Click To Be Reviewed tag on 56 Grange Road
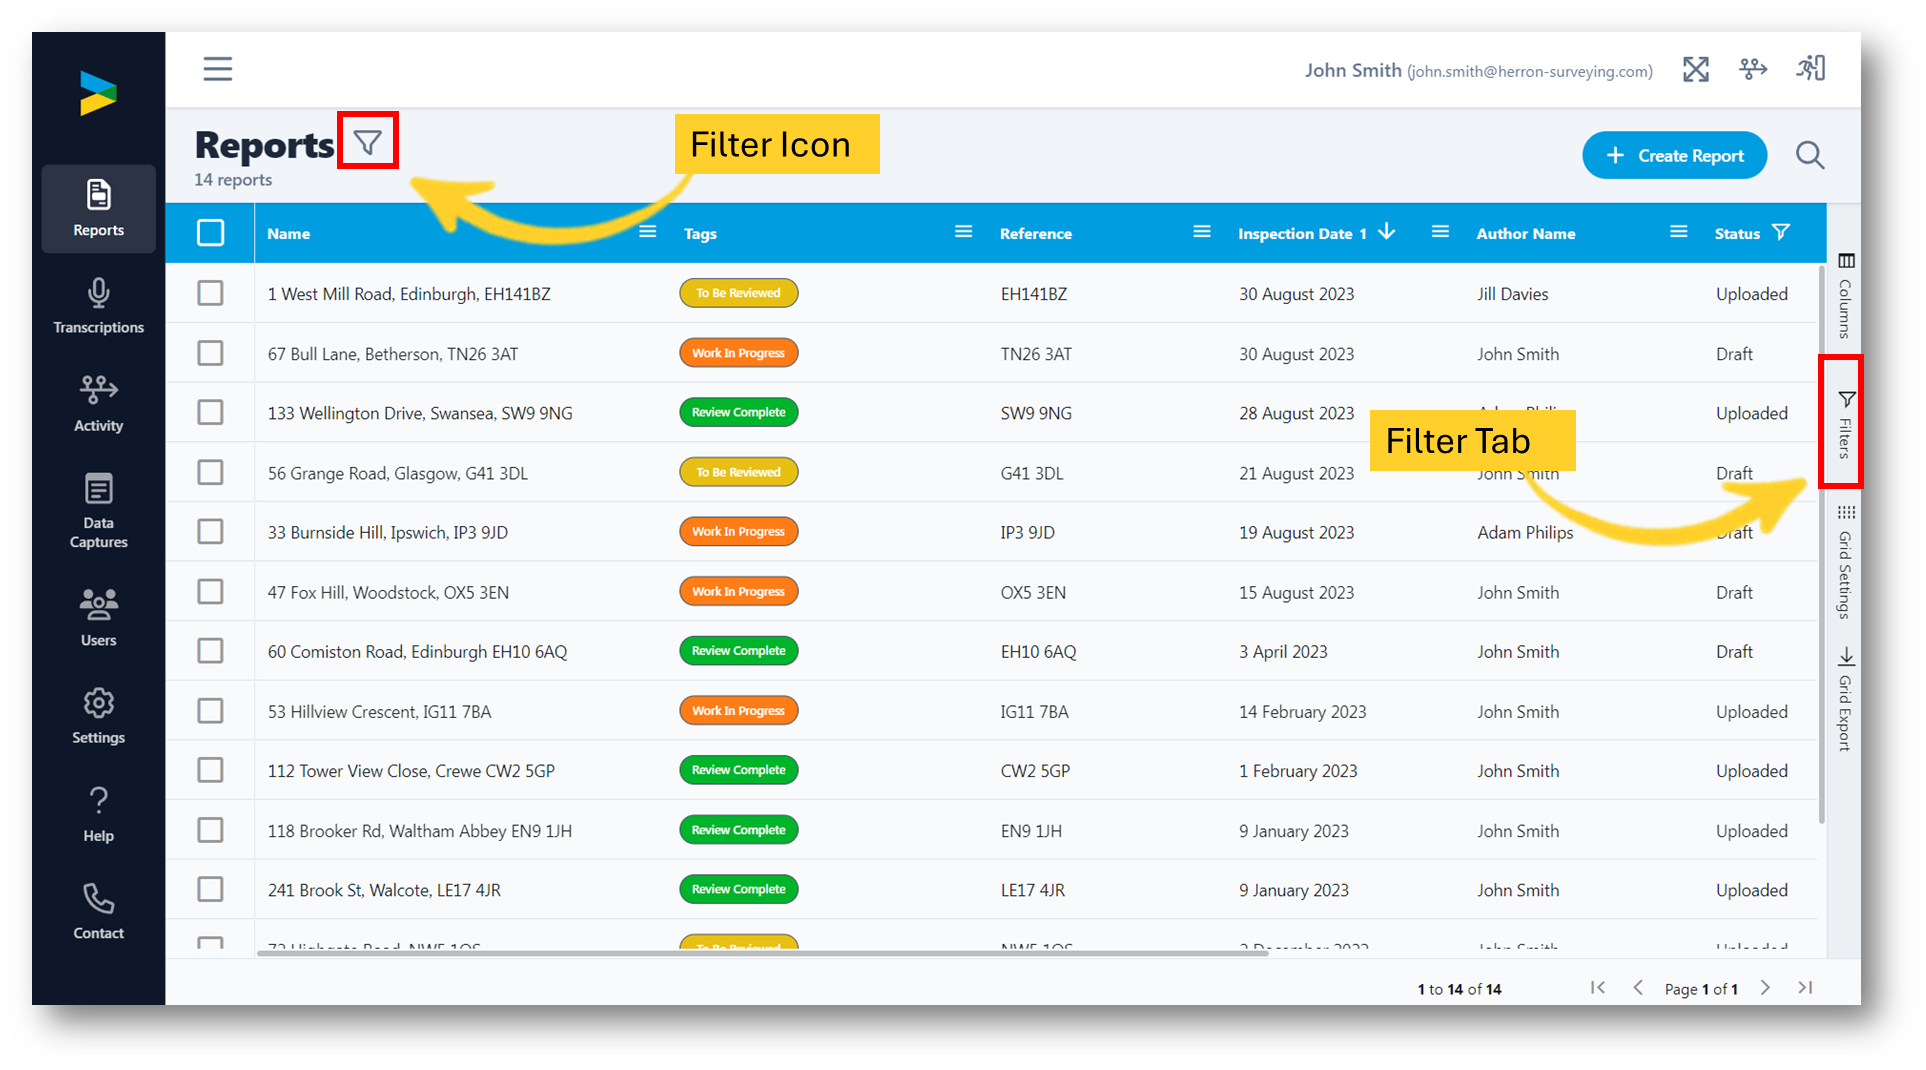This screenshot has height=1070, width=1926. pos(739,472)
